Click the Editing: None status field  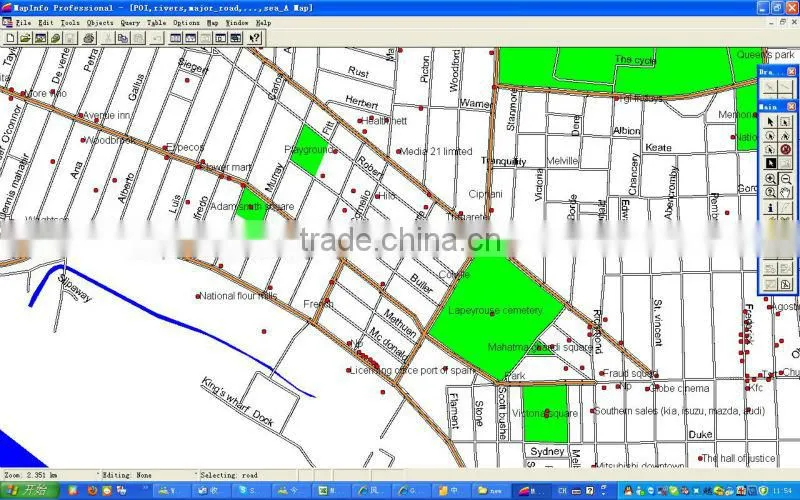(127, 475)
